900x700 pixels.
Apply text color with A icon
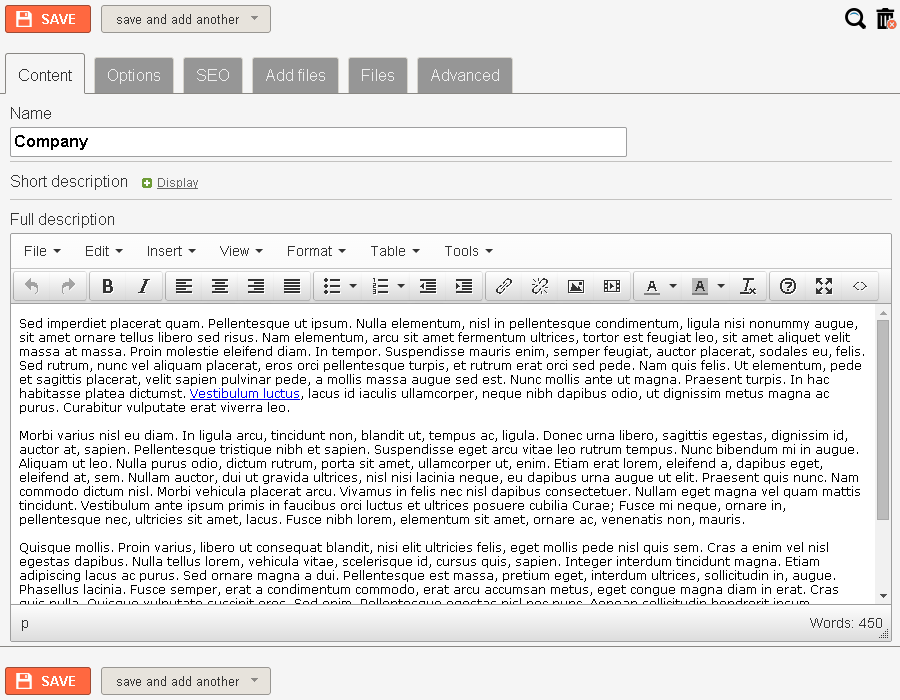click(651, 286)
